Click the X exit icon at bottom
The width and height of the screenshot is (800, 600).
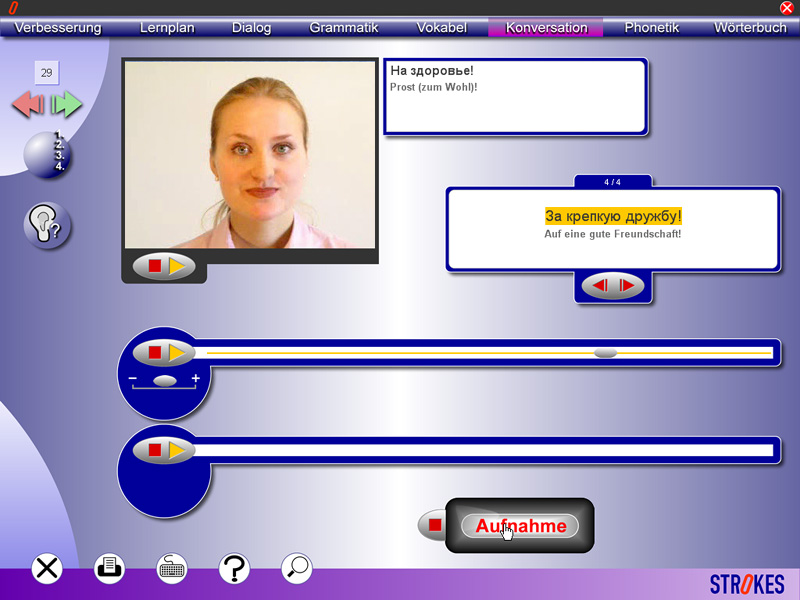point(47,568)
